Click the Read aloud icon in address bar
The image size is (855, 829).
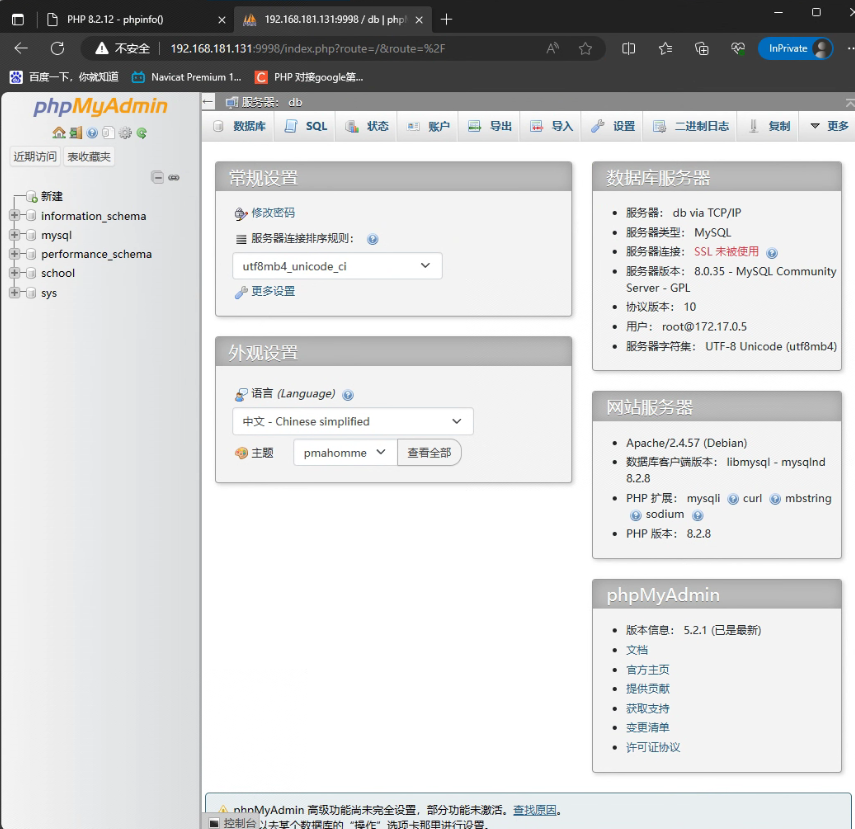tap(552, 49)
